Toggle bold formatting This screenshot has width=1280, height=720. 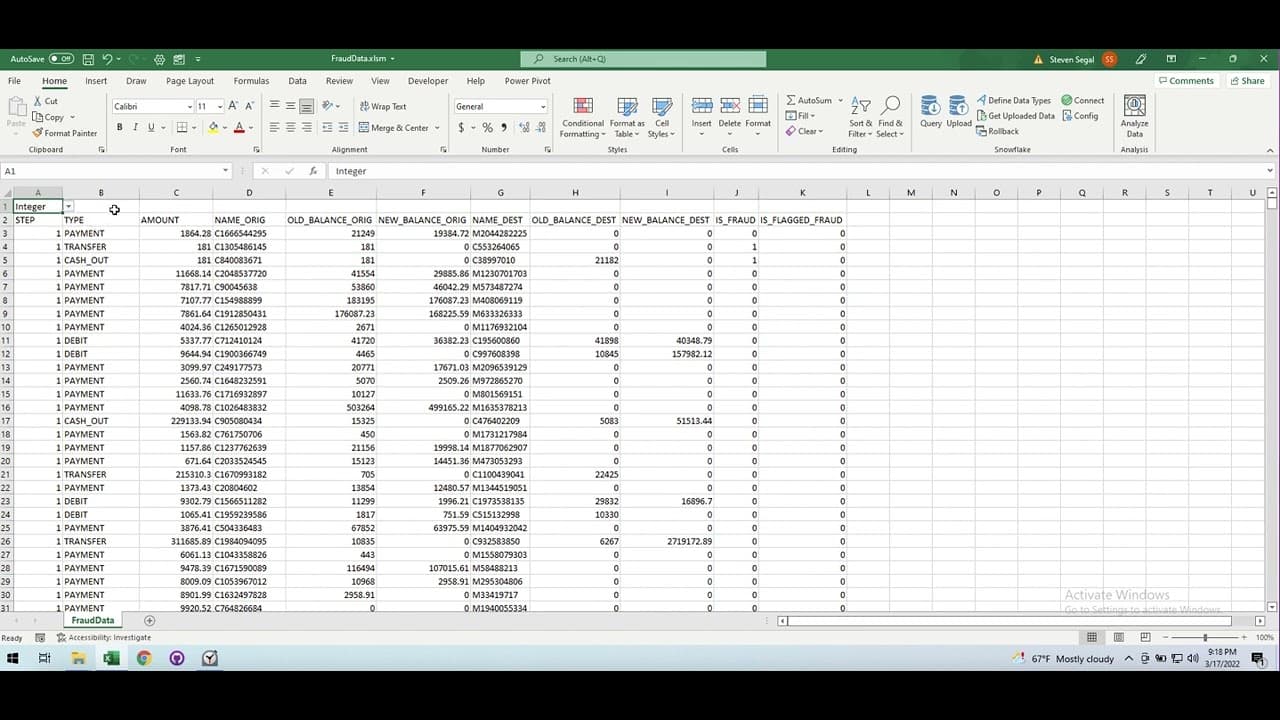[x=118, y=128]
